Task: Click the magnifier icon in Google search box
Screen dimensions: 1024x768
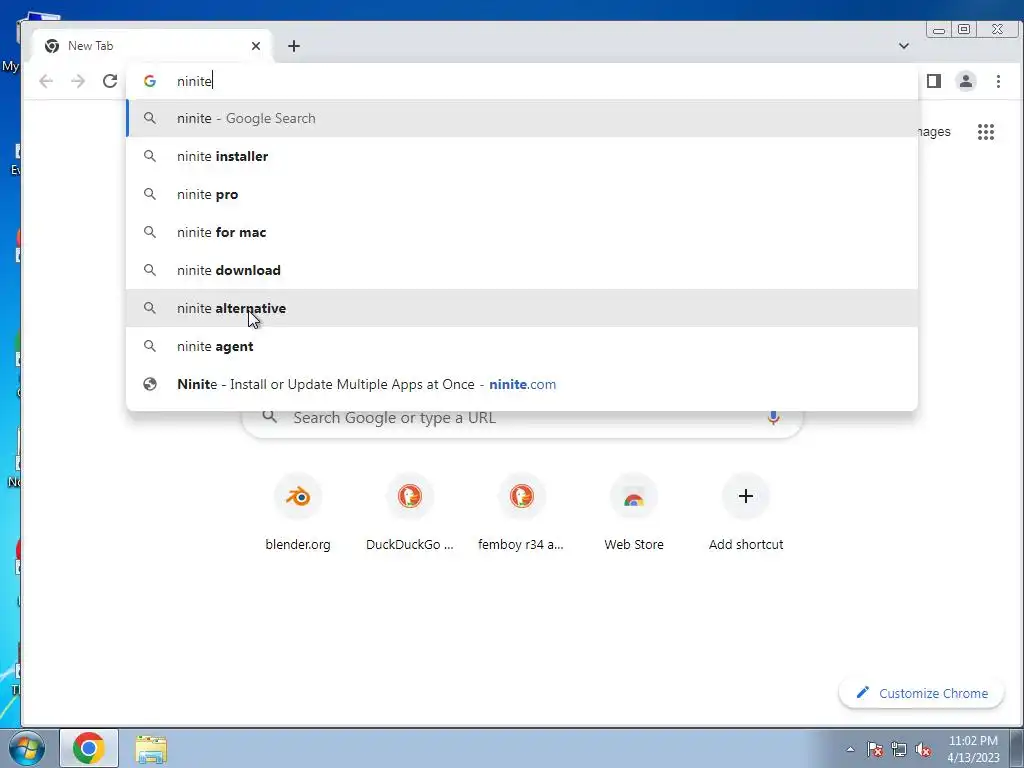Action: pos(269,417)
